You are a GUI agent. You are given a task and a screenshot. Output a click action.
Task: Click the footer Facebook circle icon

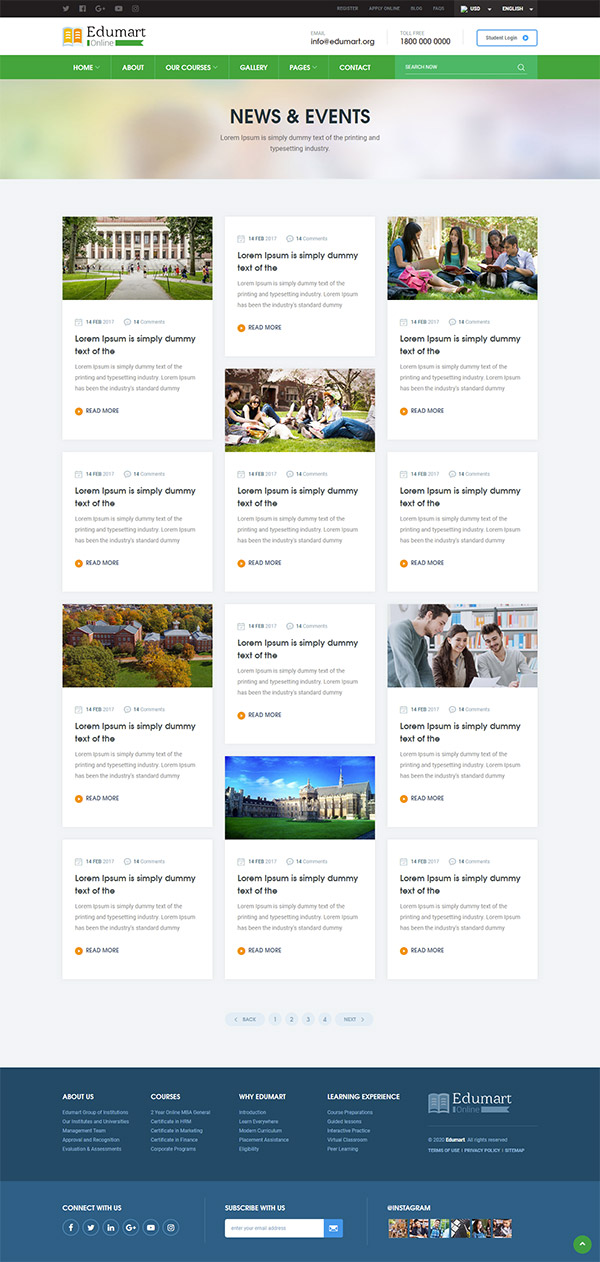click(71, 1227)
